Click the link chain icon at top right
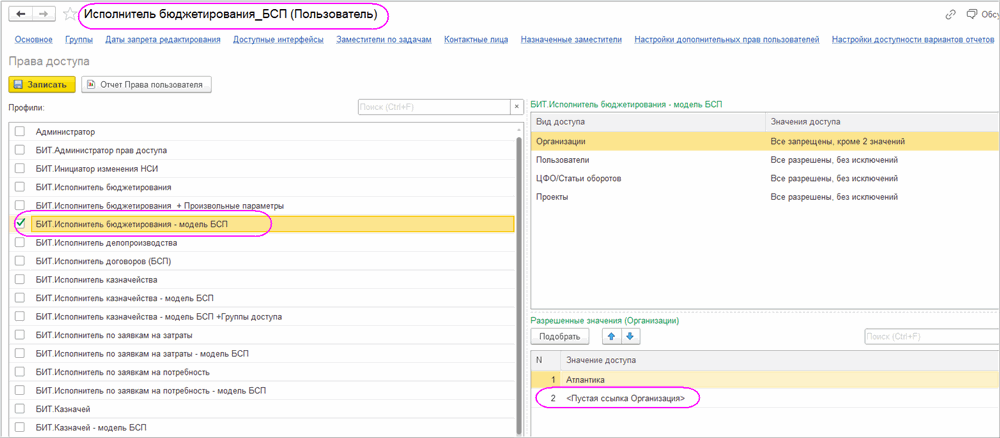1000x438 pixels. click(x=951, y=15)
